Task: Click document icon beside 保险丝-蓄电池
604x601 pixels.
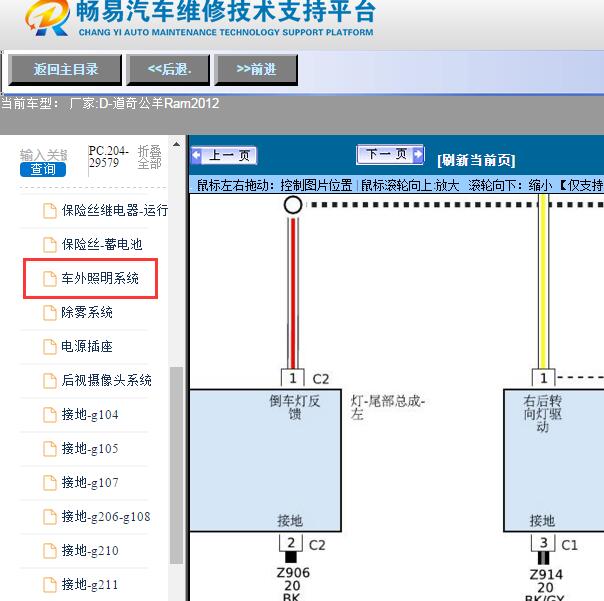Action: pos(50,245)
